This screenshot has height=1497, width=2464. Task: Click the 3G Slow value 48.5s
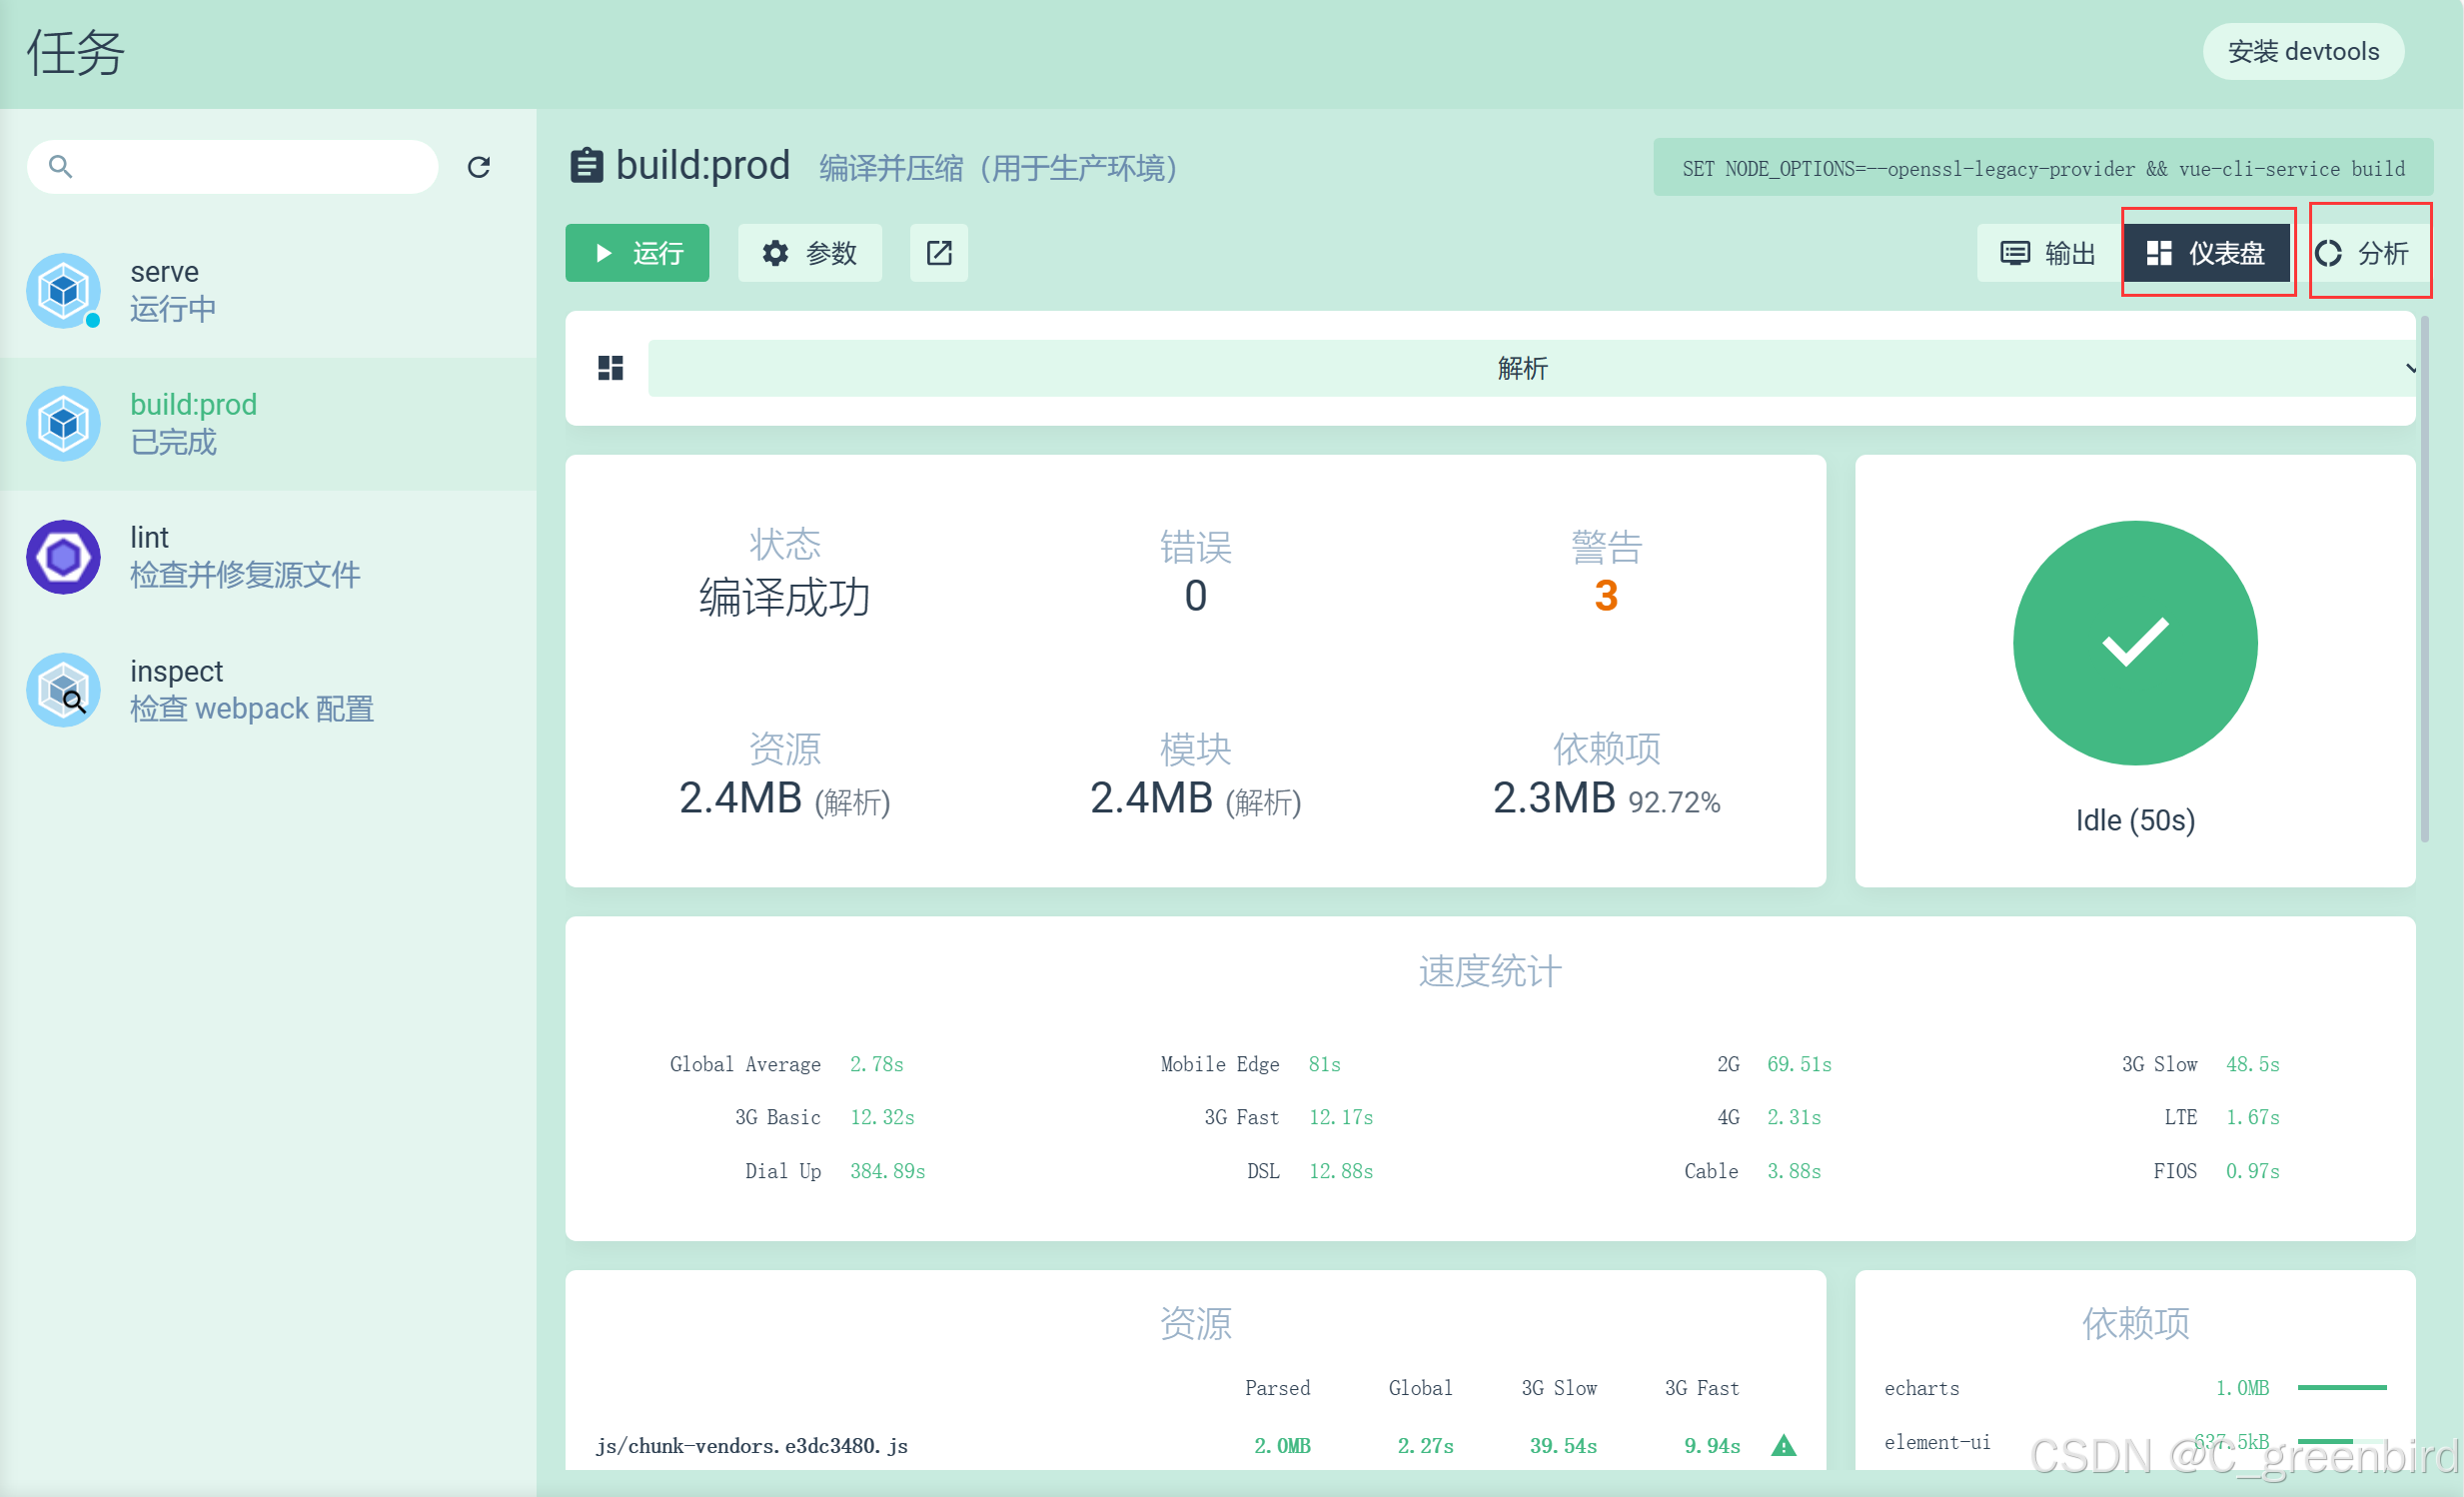[x=2253, y=1064]
